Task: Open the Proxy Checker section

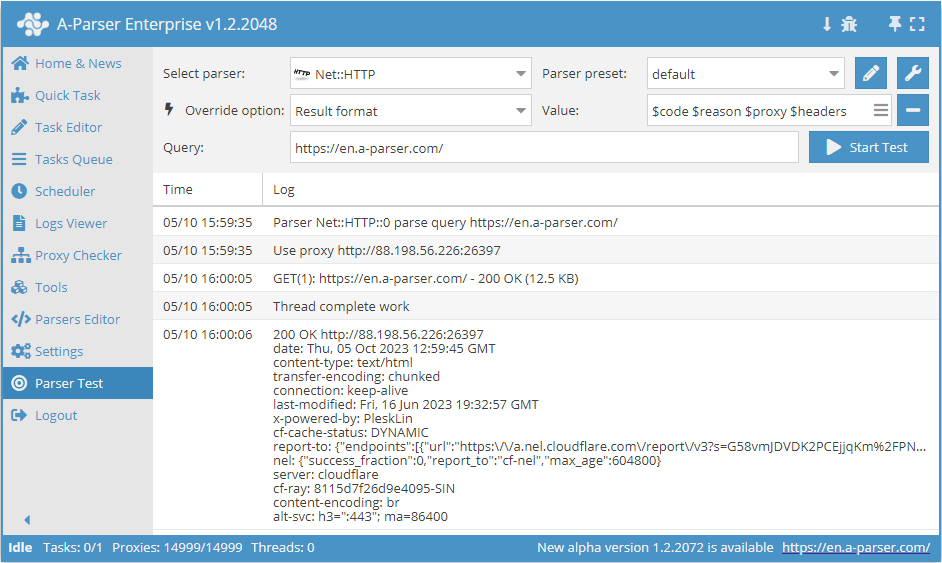Action: click(x=78, y=255)
